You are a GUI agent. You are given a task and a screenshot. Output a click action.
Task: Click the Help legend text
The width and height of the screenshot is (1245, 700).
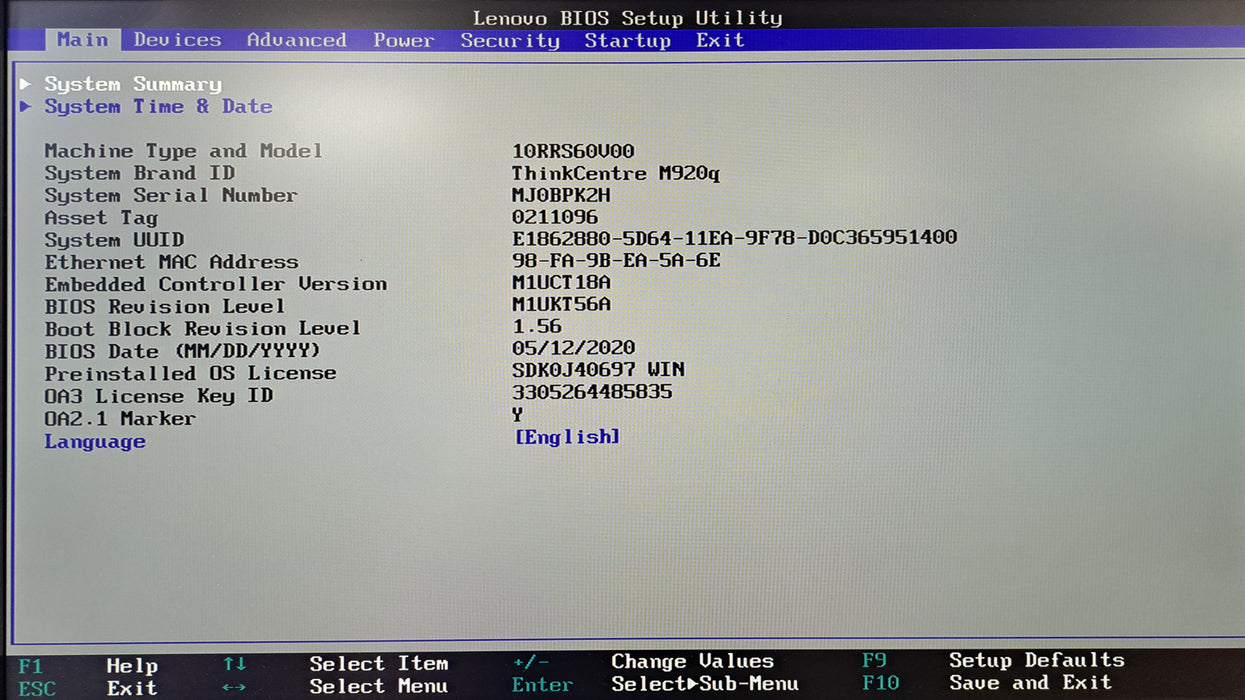click(x=132, y=665)
